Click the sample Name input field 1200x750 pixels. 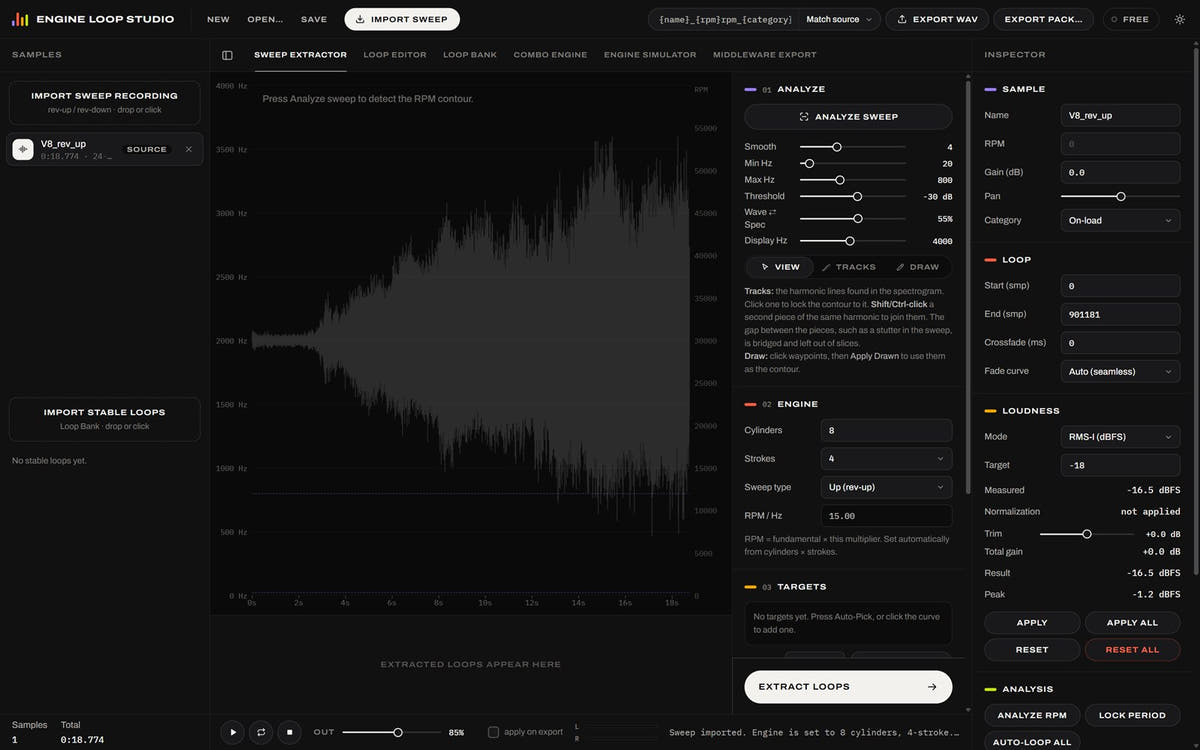pos(1120,115)
